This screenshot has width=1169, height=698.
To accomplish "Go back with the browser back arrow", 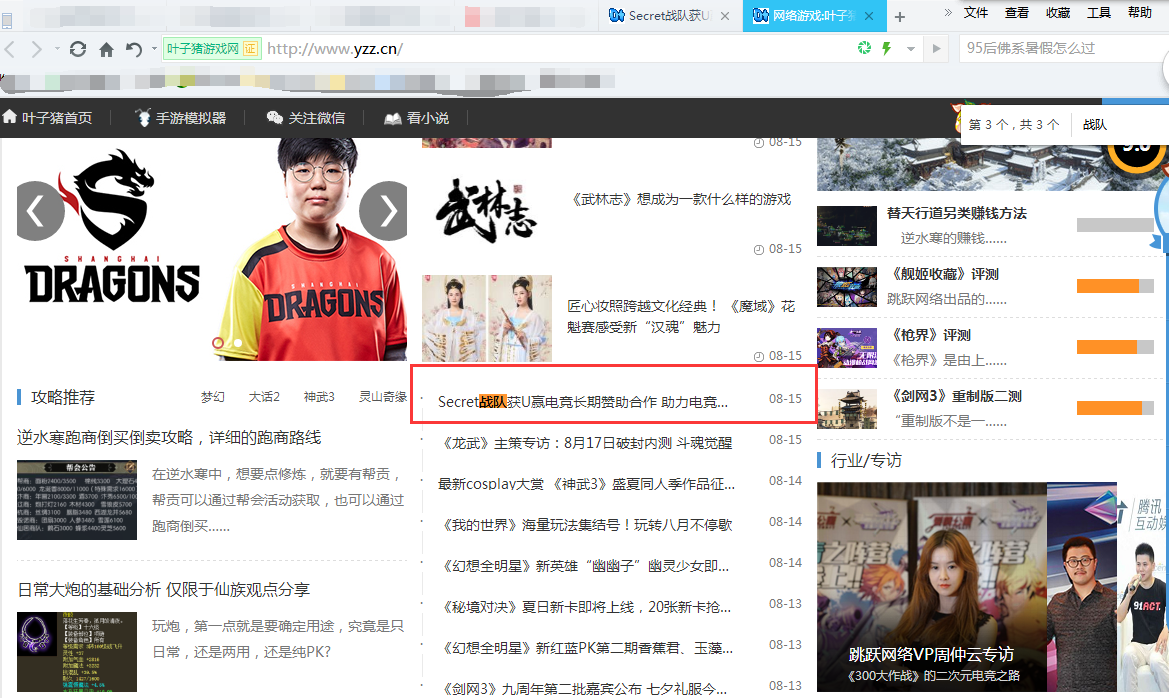I will point(10,49).
